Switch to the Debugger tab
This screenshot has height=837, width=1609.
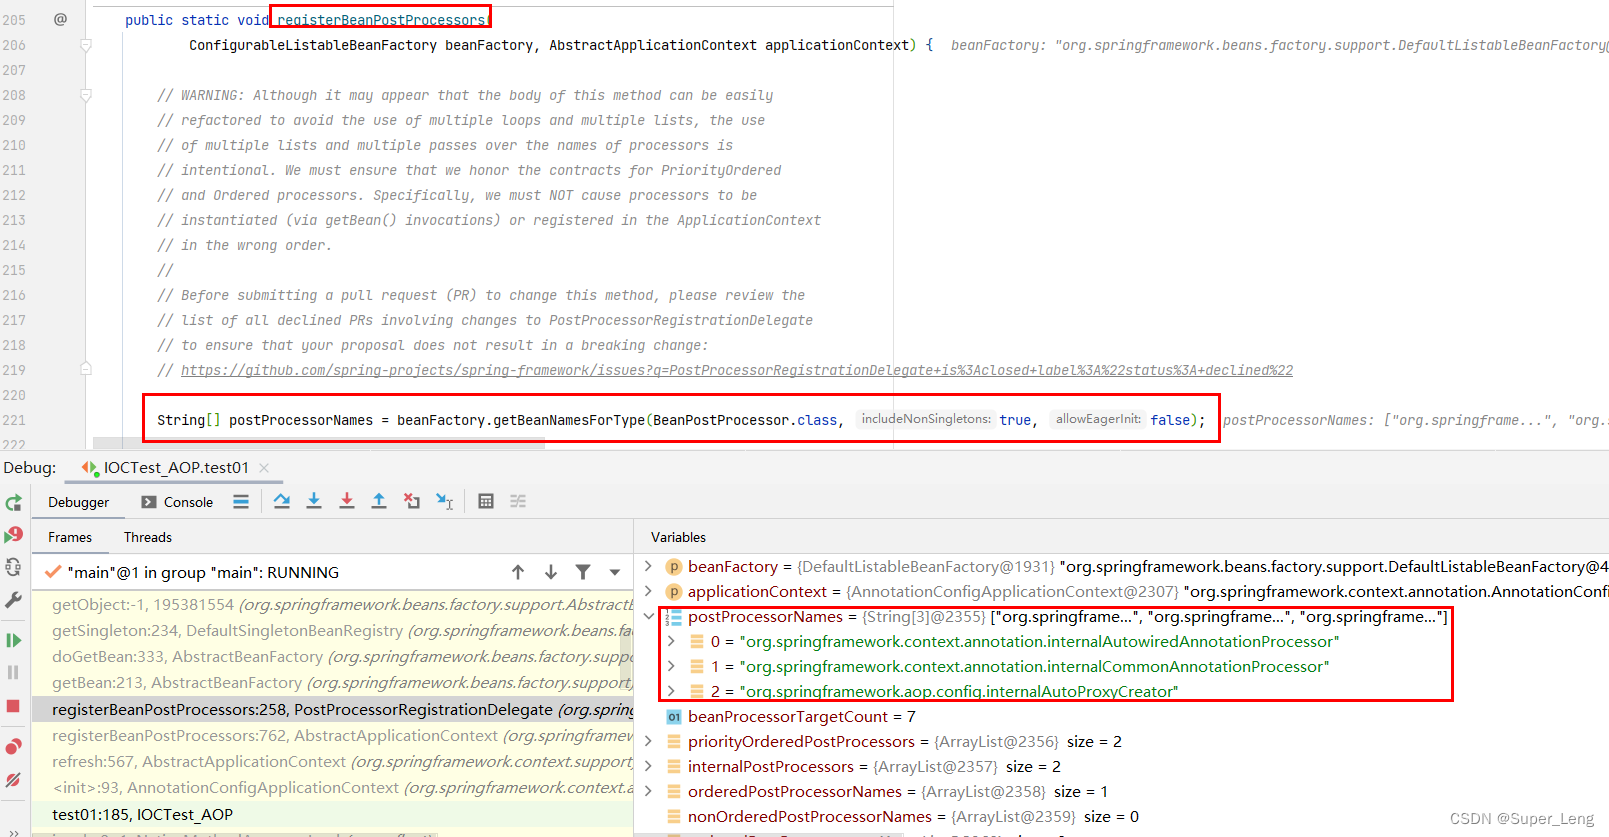coord(79,502)
